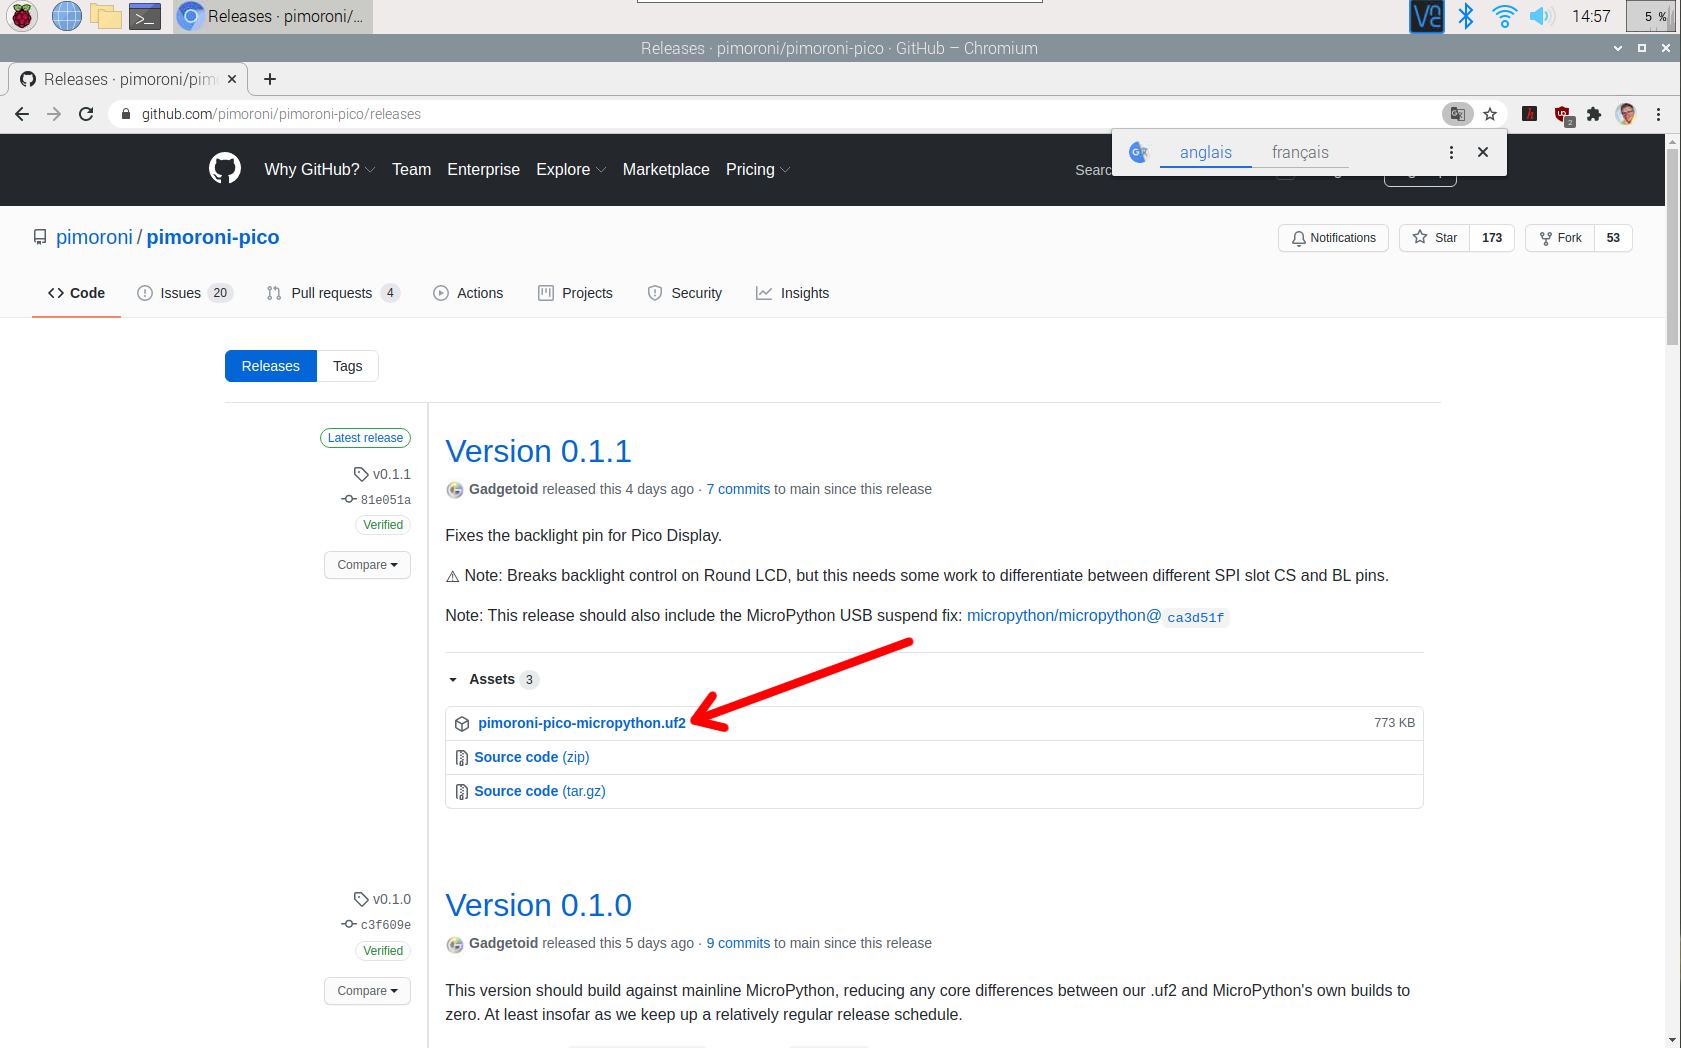Launch web browser from taskbar globe icon

pos(67,16)
